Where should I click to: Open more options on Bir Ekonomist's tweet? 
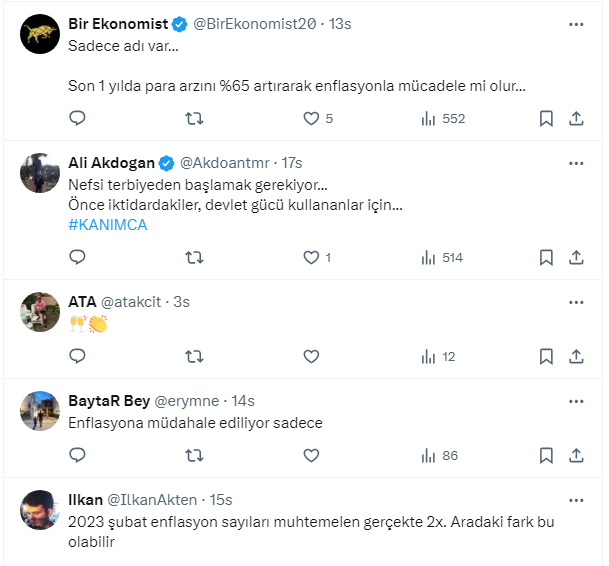[x=577, y=23]
